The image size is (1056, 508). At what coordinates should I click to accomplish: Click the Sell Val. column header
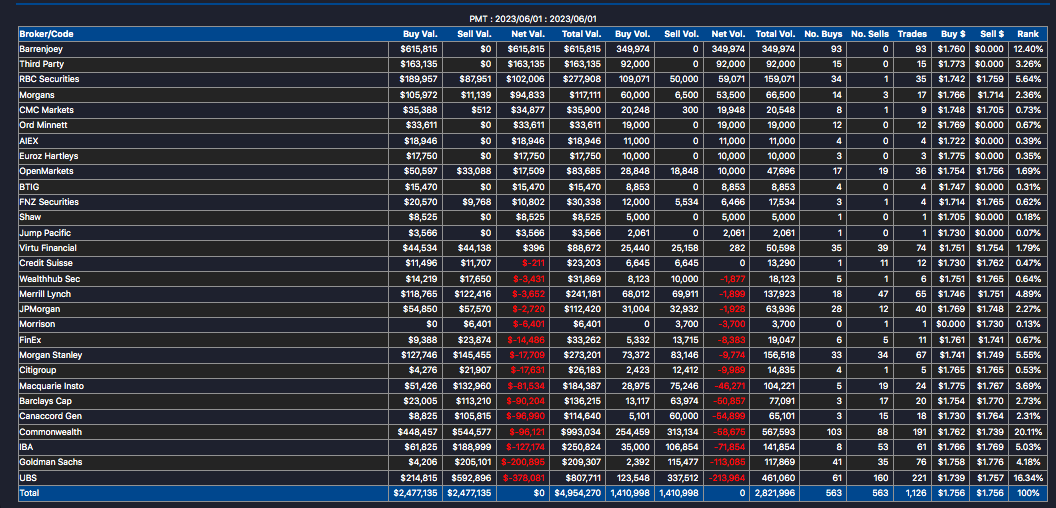pos(473,34)
